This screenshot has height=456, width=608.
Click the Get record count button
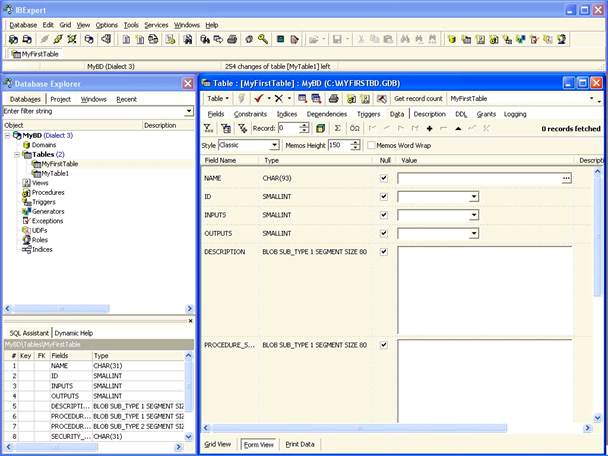coord(418,99)
